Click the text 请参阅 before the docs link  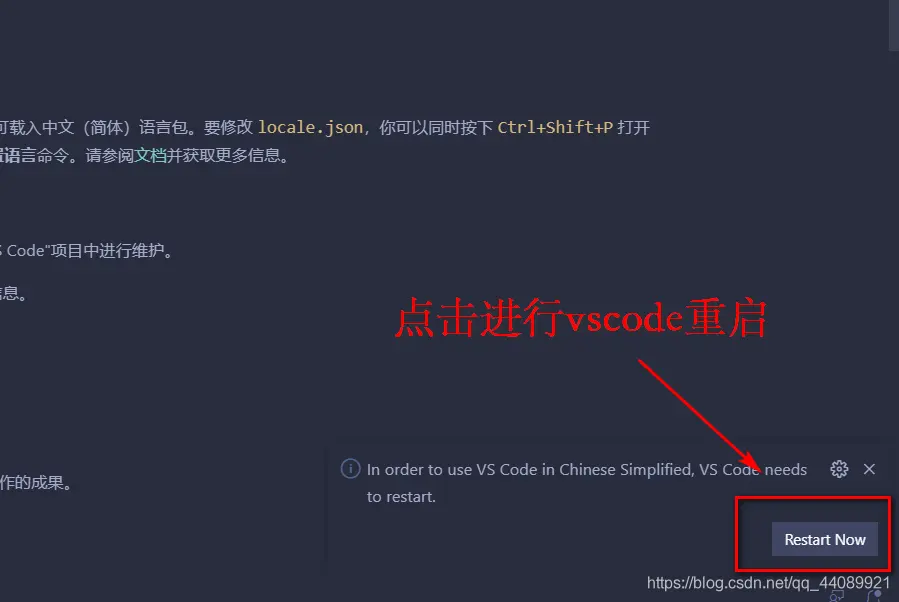[110, 155]
